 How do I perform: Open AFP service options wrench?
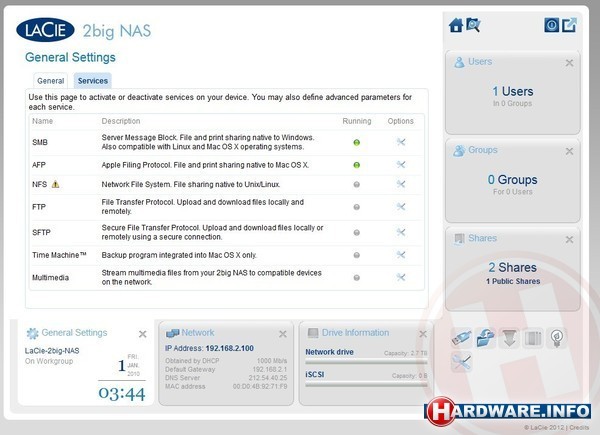(401, 165)
